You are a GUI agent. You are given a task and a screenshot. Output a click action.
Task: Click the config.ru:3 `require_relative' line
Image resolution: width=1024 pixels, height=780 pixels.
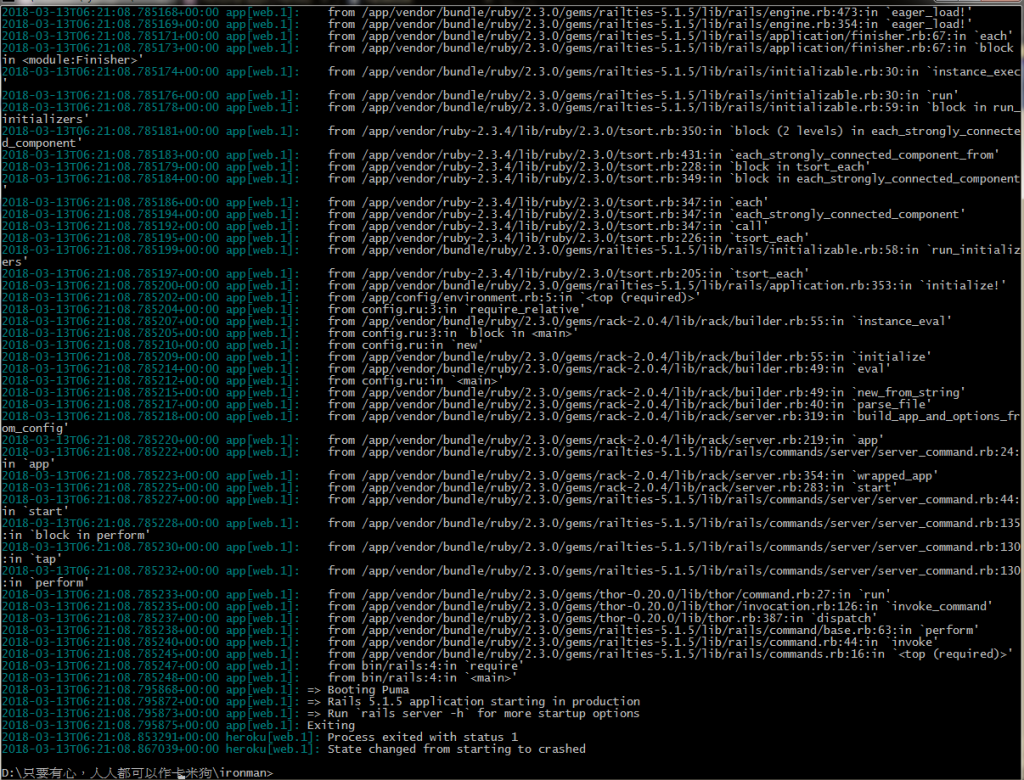tap(456, 309)
